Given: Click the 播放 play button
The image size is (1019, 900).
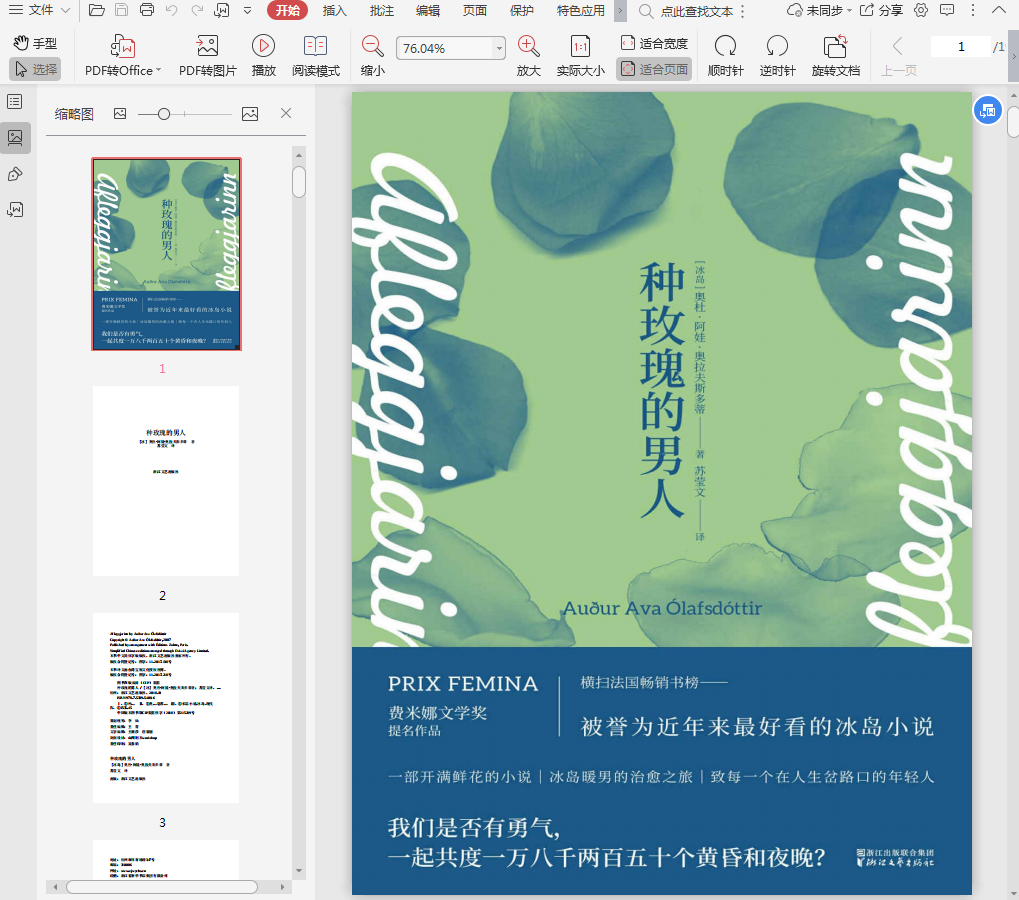Looking at the screenshot, I should (263, 56).
